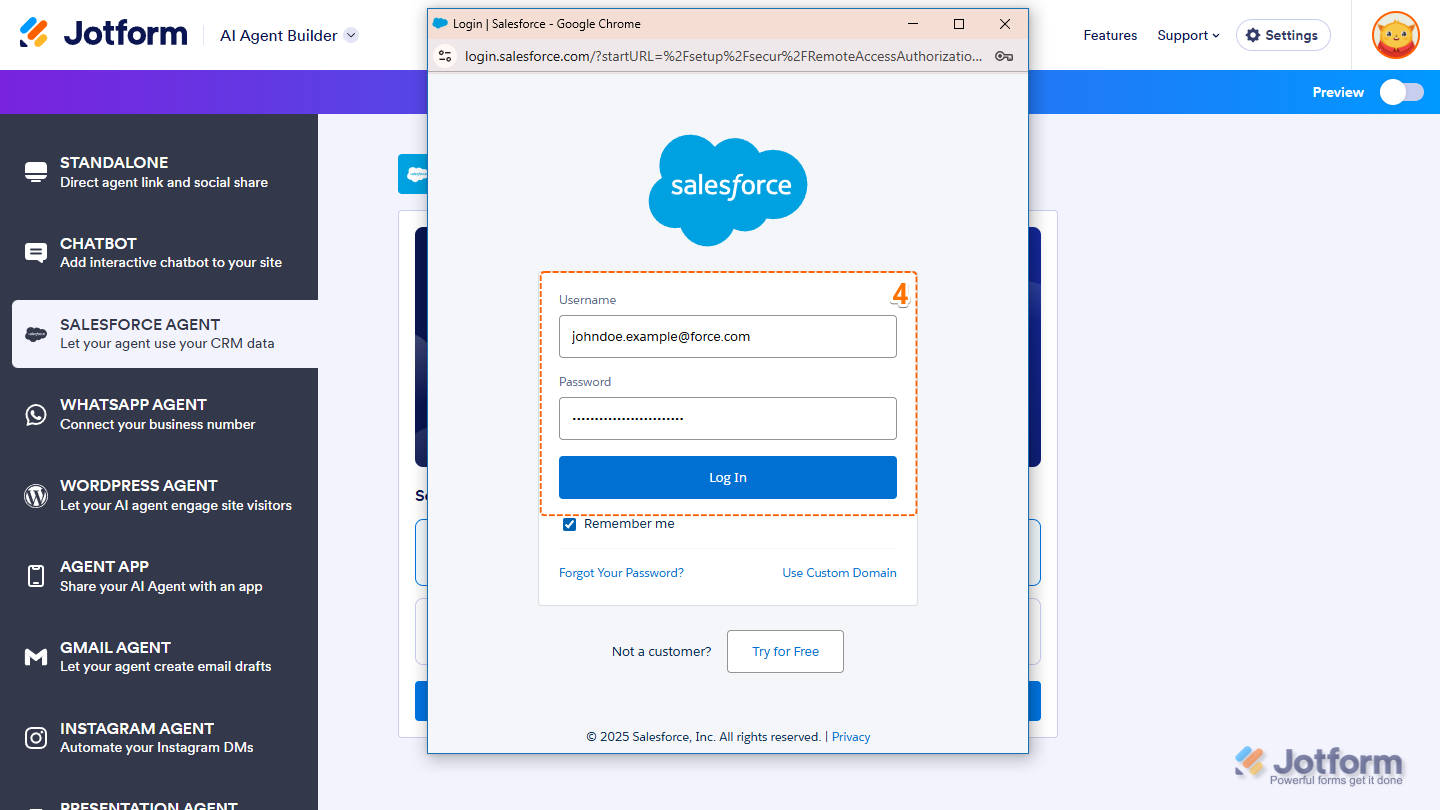Image resolution: width=1440 pixels, height=810 pixels.
Task: Click the WhatsApp Agent icon
Action: (36, 414)
